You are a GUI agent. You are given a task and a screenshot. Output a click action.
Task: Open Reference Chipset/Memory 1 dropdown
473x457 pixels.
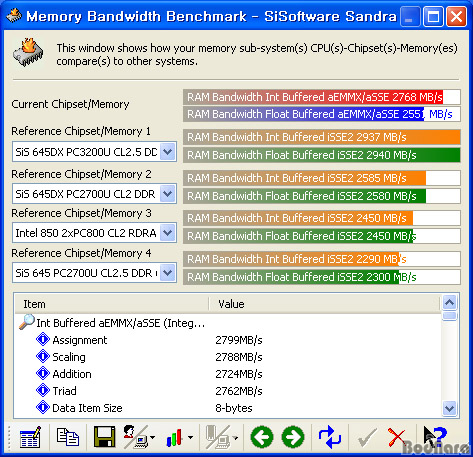click(x=167, y=152)
